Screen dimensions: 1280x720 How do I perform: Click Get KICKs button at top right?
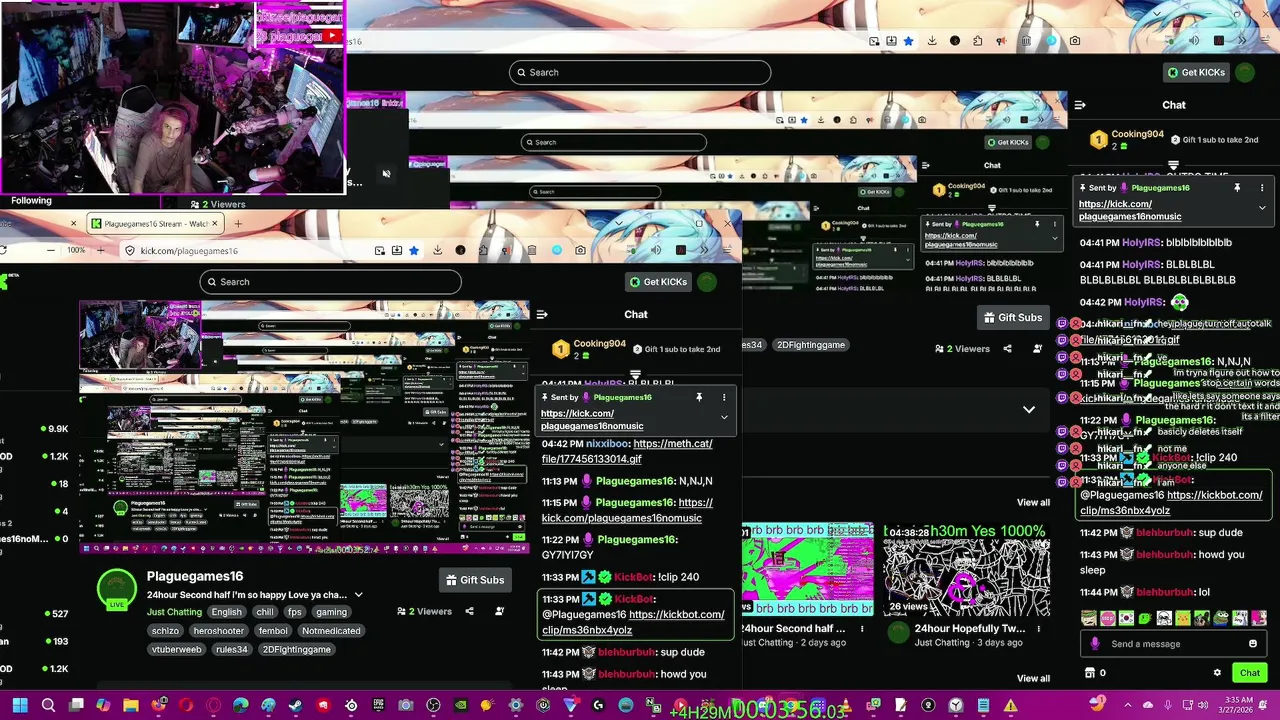point(1195,72)
